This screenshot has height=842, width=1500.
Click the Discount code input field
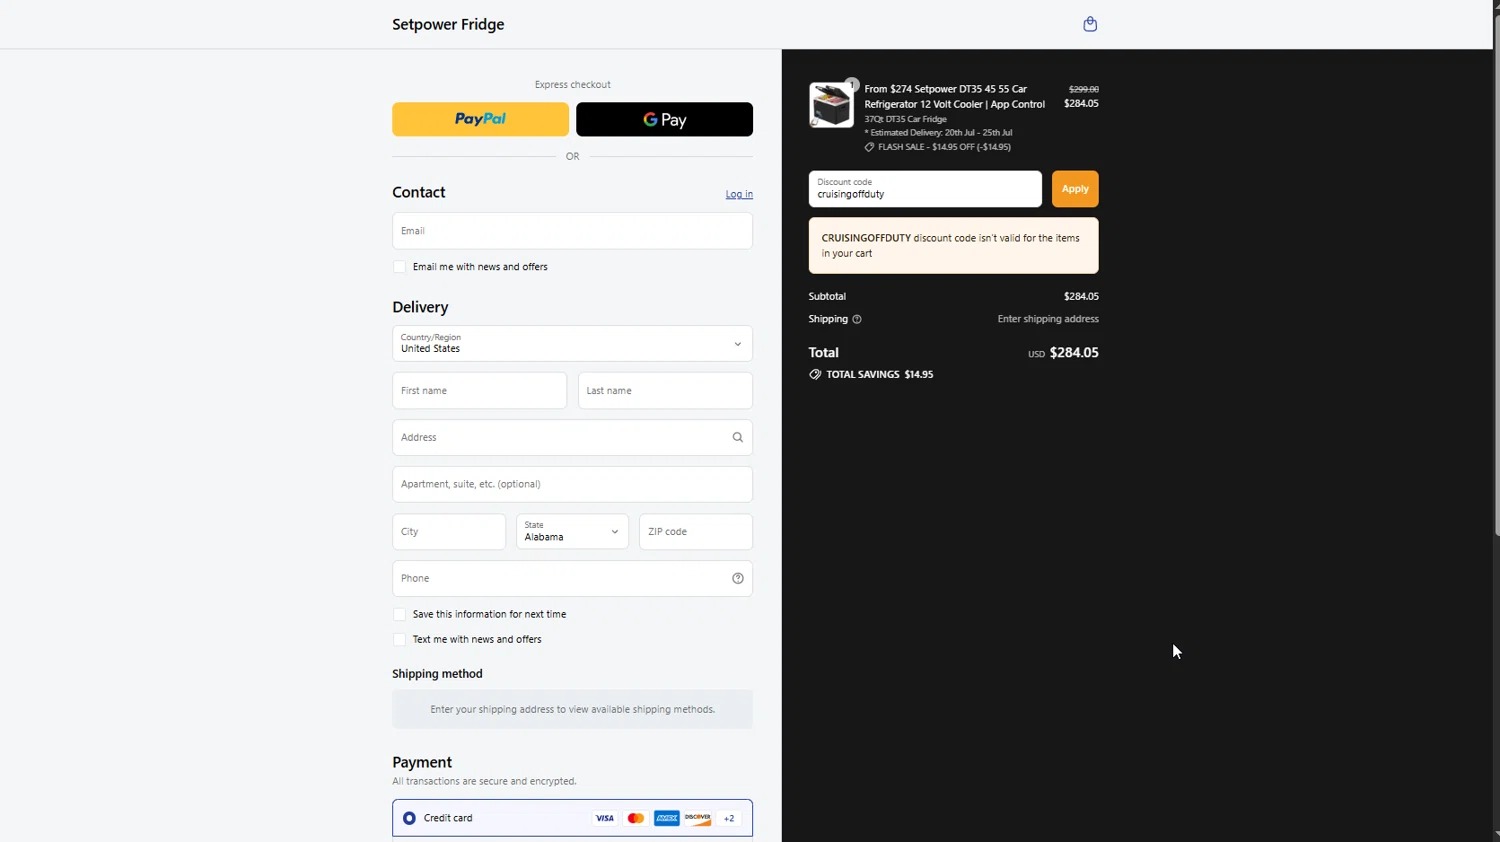[x=925, y=189]
